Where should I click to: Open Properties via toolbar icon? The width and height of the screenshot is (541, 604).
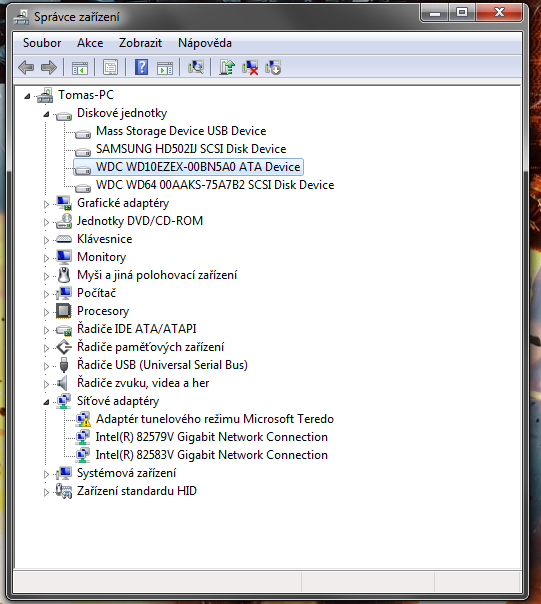(x=111, y=68)
